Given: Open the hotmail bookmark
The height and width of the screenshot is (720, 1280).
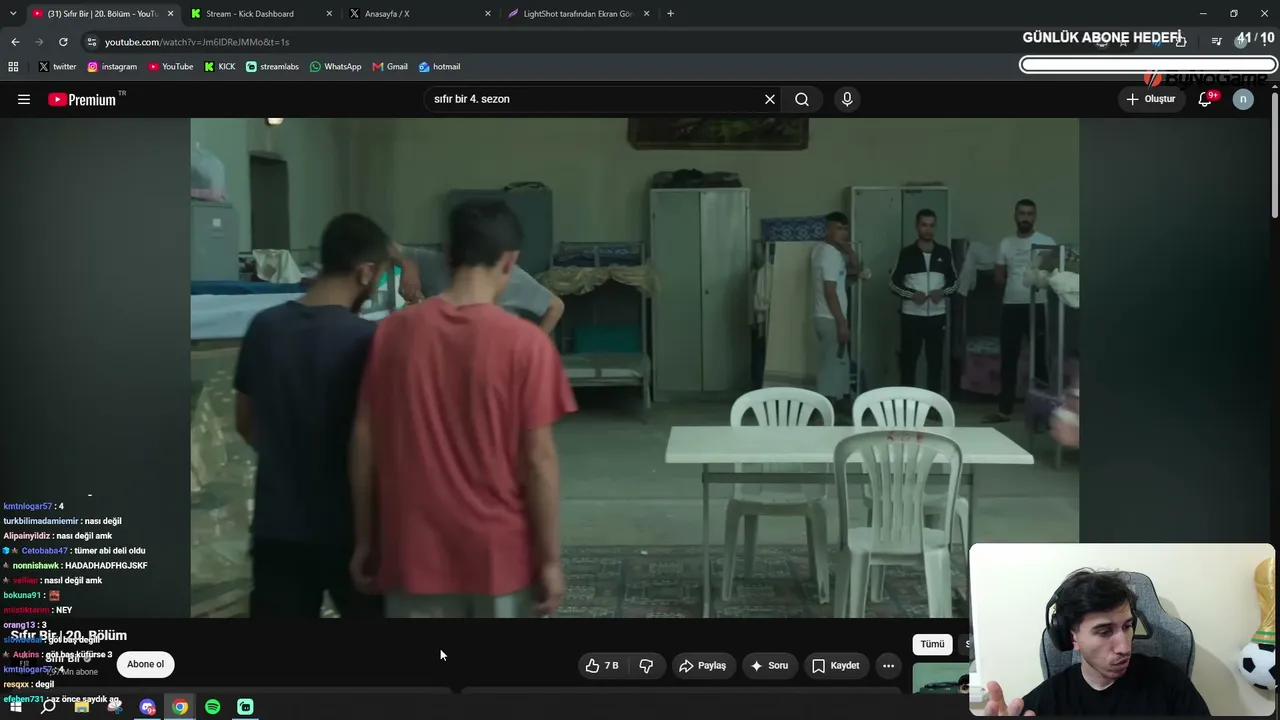Looking at the screenshot, I should [x=439, y=67].
